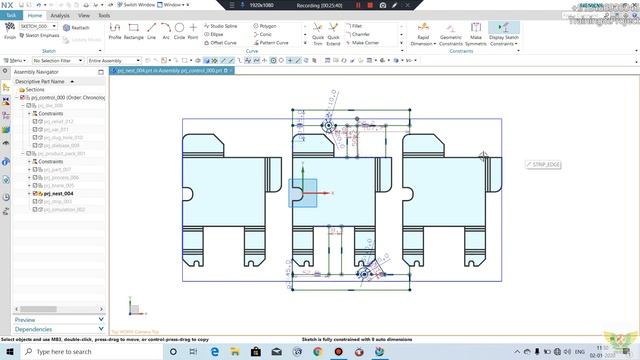
Task: Open the No Selection Filter dropdown
Action: (x=58, y=60)
